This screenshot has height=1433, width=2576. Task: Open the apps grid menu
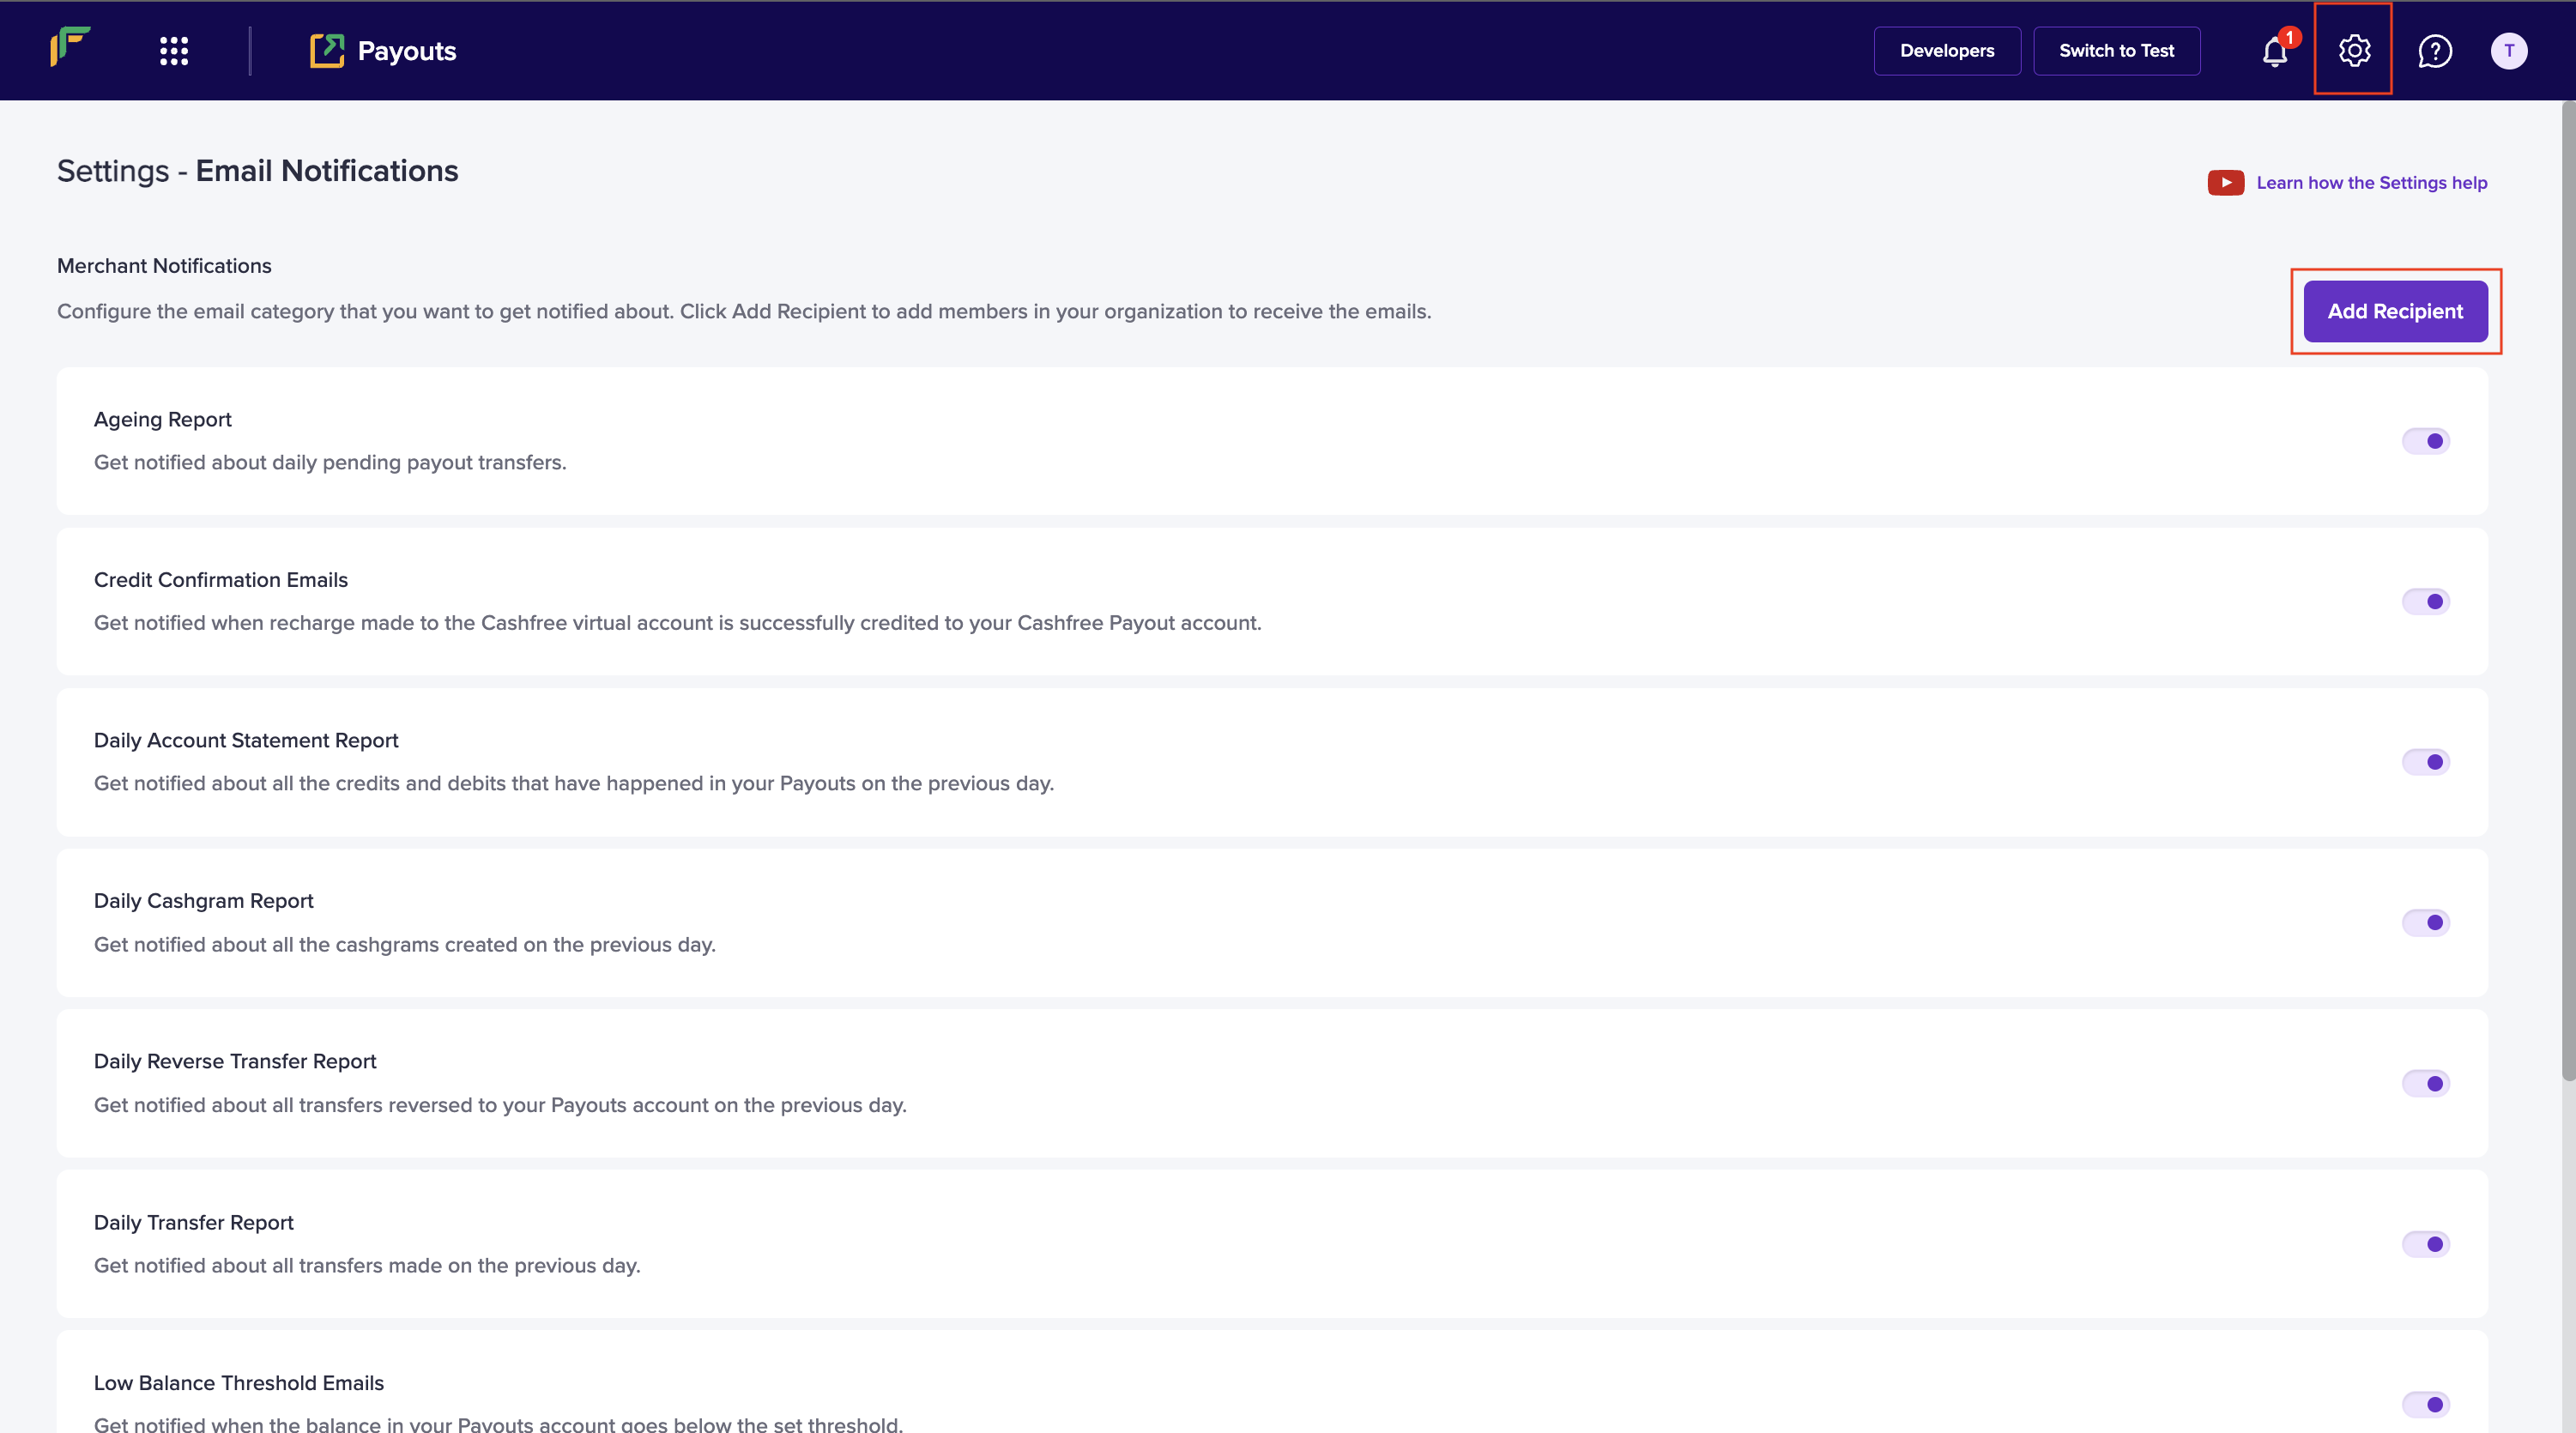(174, 51)
